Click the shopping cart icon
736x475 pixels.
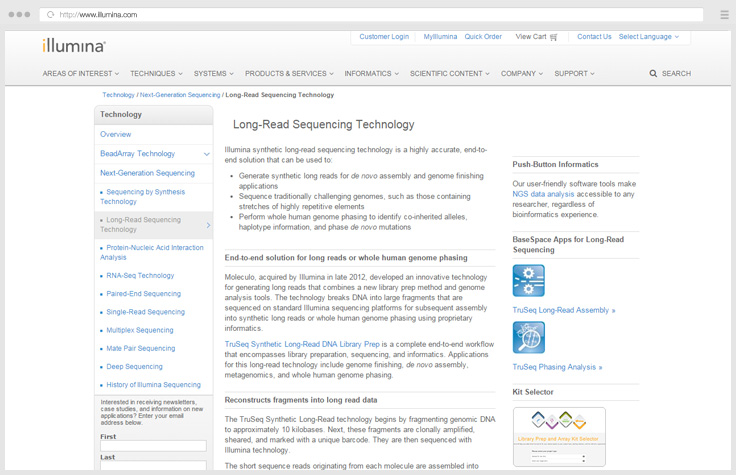553,37
